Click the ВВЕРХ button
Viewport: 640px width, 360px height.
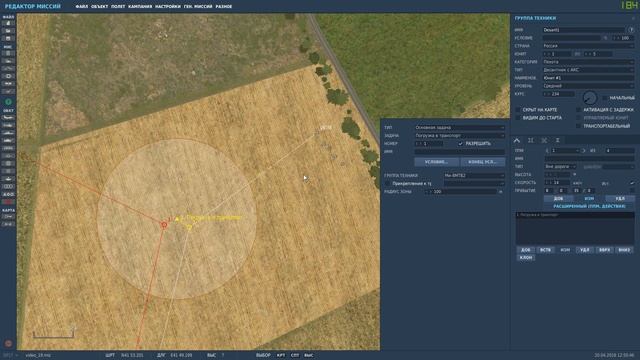pyautogui.click(x=604, y=250)
